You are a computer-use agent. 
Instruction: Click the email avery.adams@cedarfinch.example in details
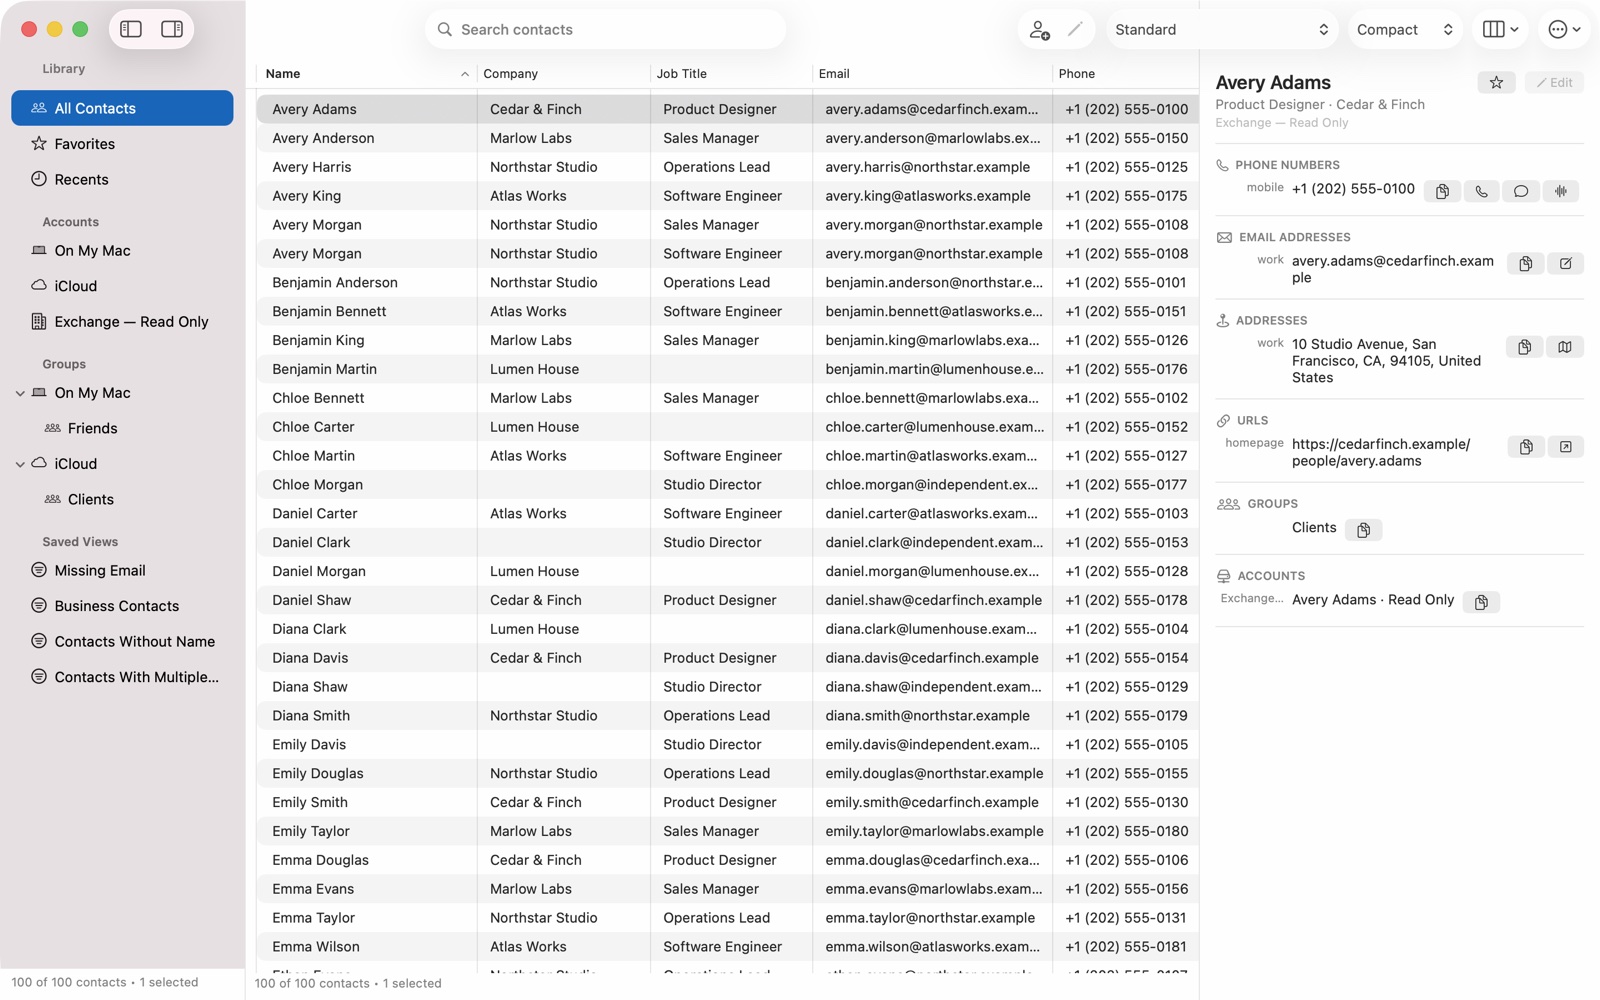[1392, 270]
